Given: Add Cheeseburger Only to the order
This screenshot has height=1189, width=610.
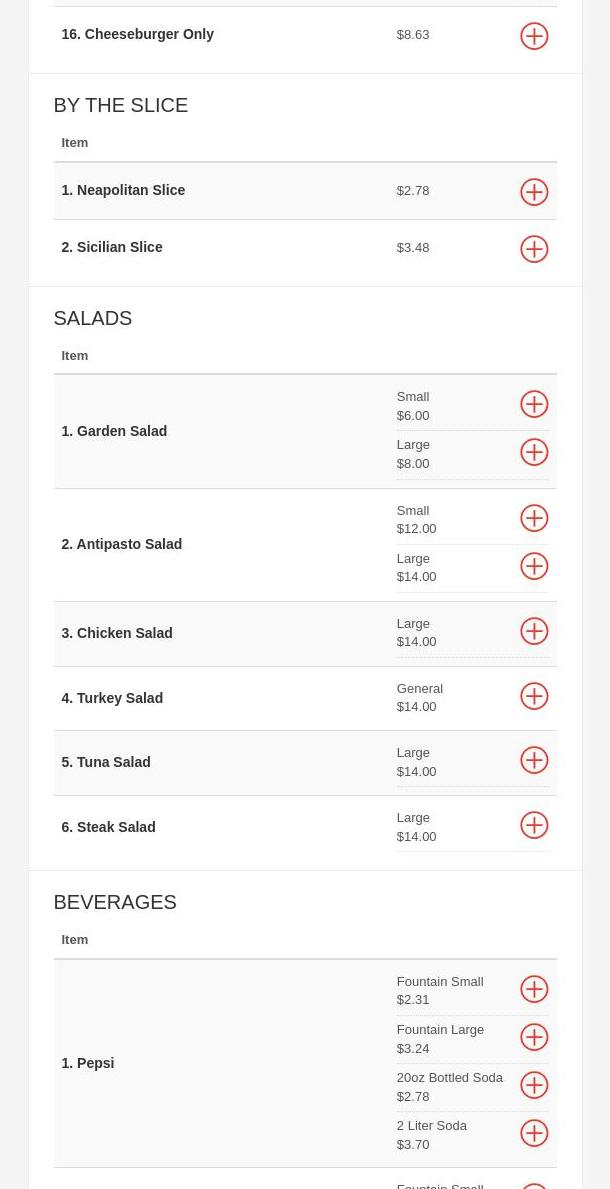Looking at the screenshot, I should pos(534,36).
